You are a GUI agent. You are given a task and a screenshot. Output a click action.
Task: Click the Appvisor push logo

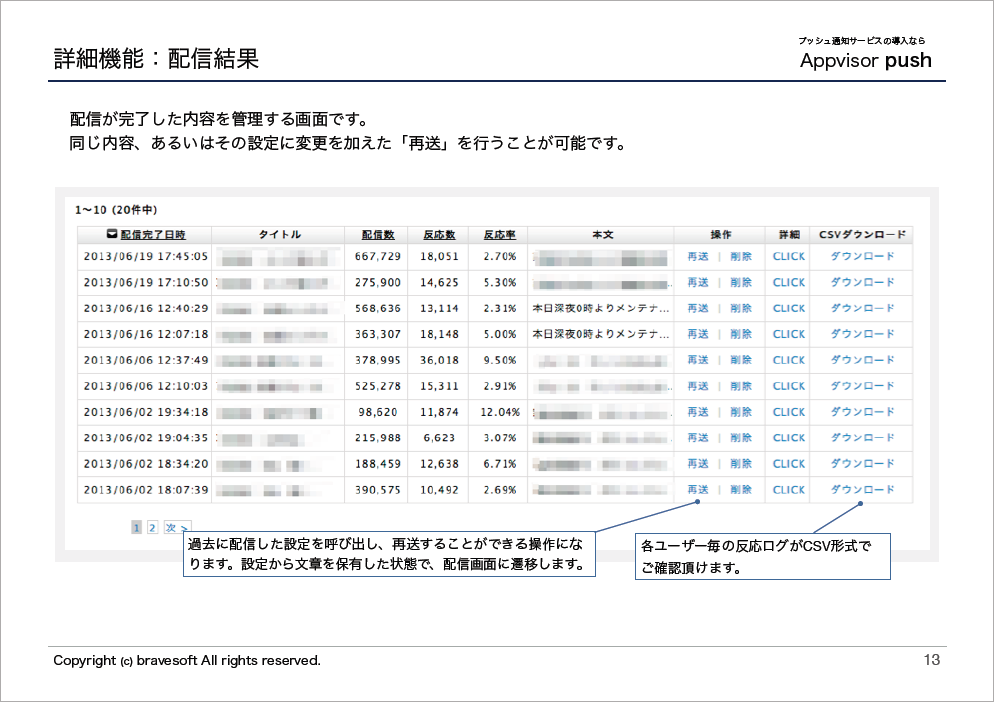[865, 55]
